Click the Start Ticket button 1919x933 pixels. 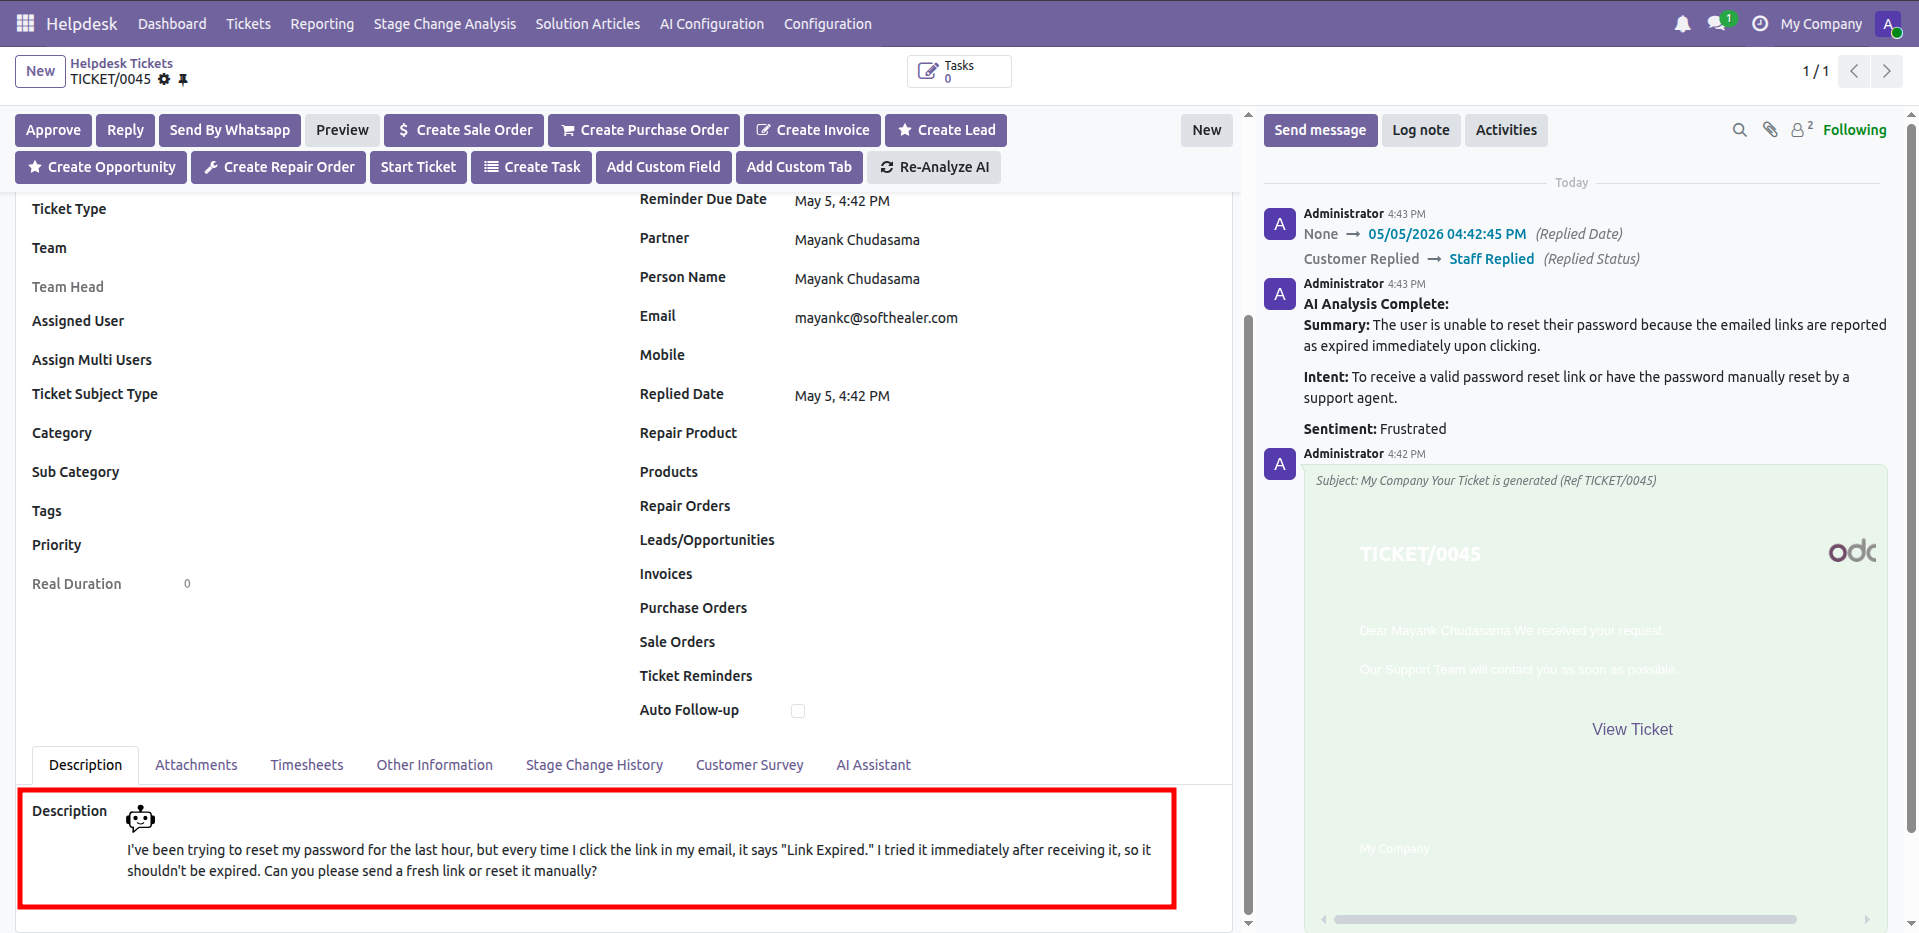pyautogui.click(x=418, y=167)
